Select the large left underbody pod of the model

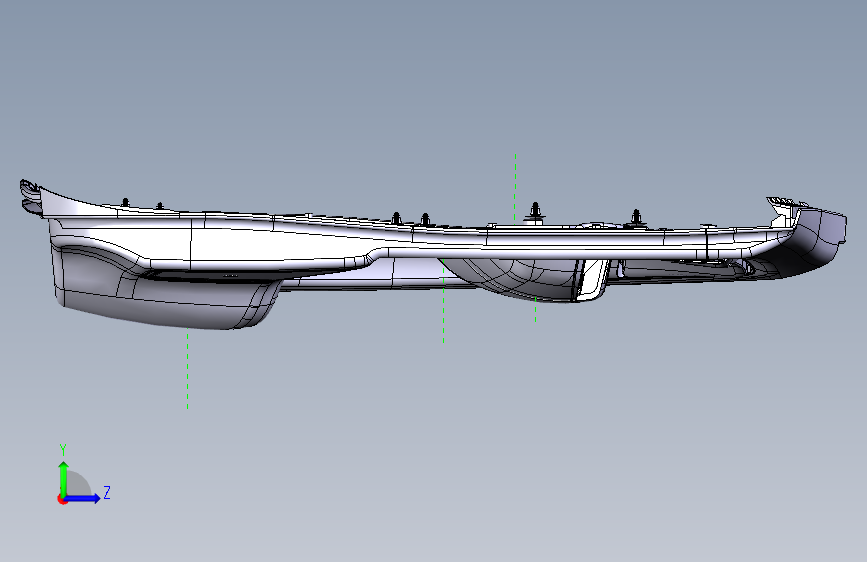[x=166, y=301]
